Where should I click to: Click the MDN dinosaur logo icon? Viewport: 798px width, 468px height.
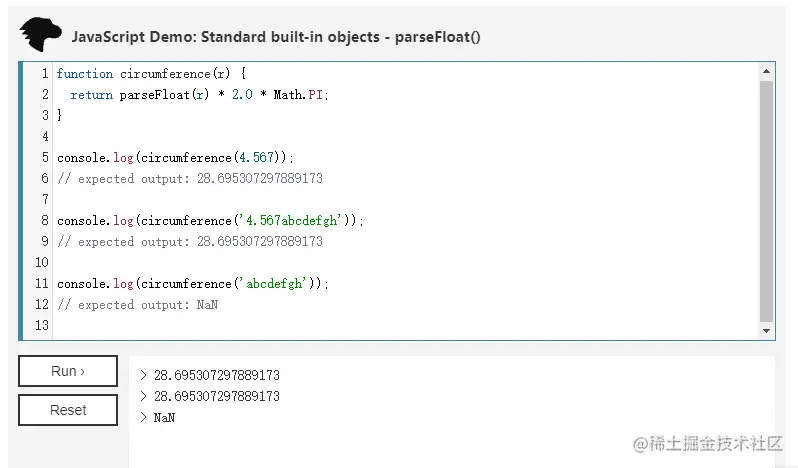coord(39,35)
